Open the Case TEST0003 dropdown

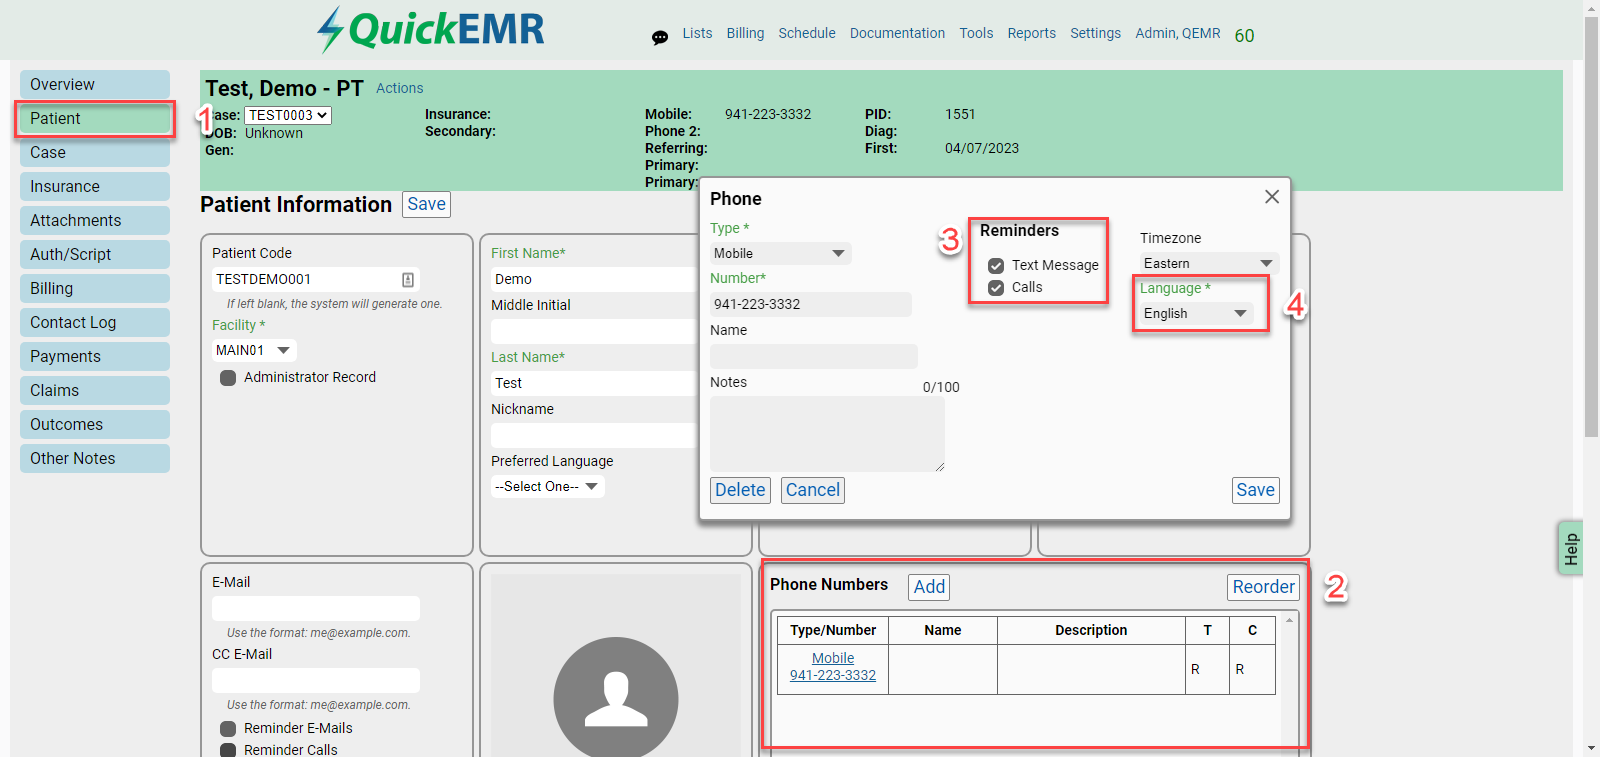coord(288,115)
